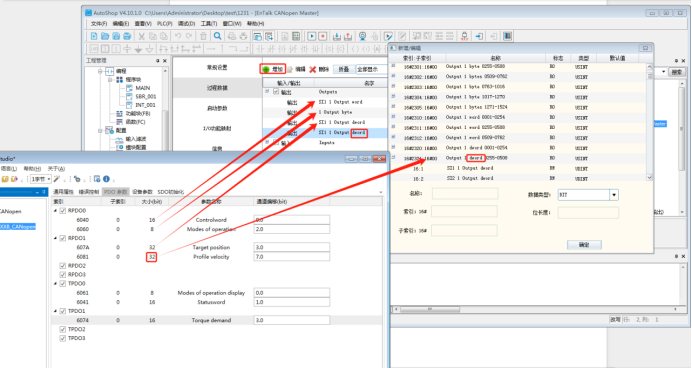Click the 搜索 search button on right panel

click(x=677, y=71)
